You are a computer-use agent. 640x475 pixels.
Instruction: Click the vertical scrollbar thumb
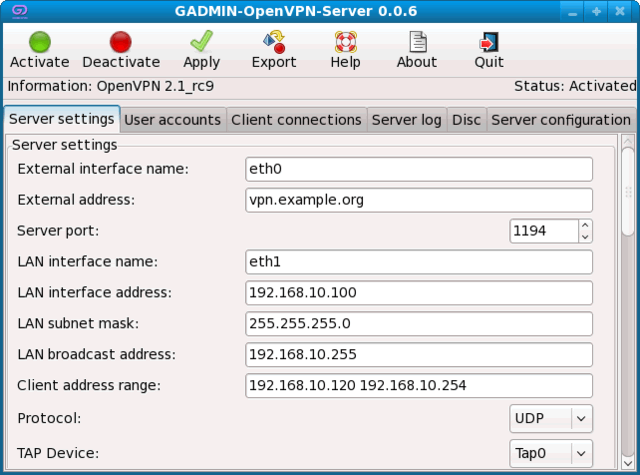pos(628,192)
